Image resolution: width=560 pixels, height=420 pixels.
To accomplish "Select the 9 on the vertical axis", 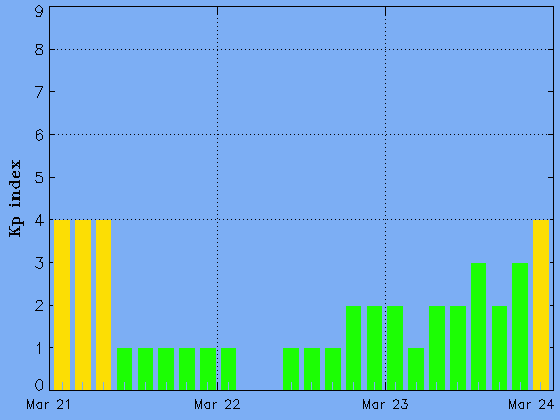I will click(x=39, y=11).
